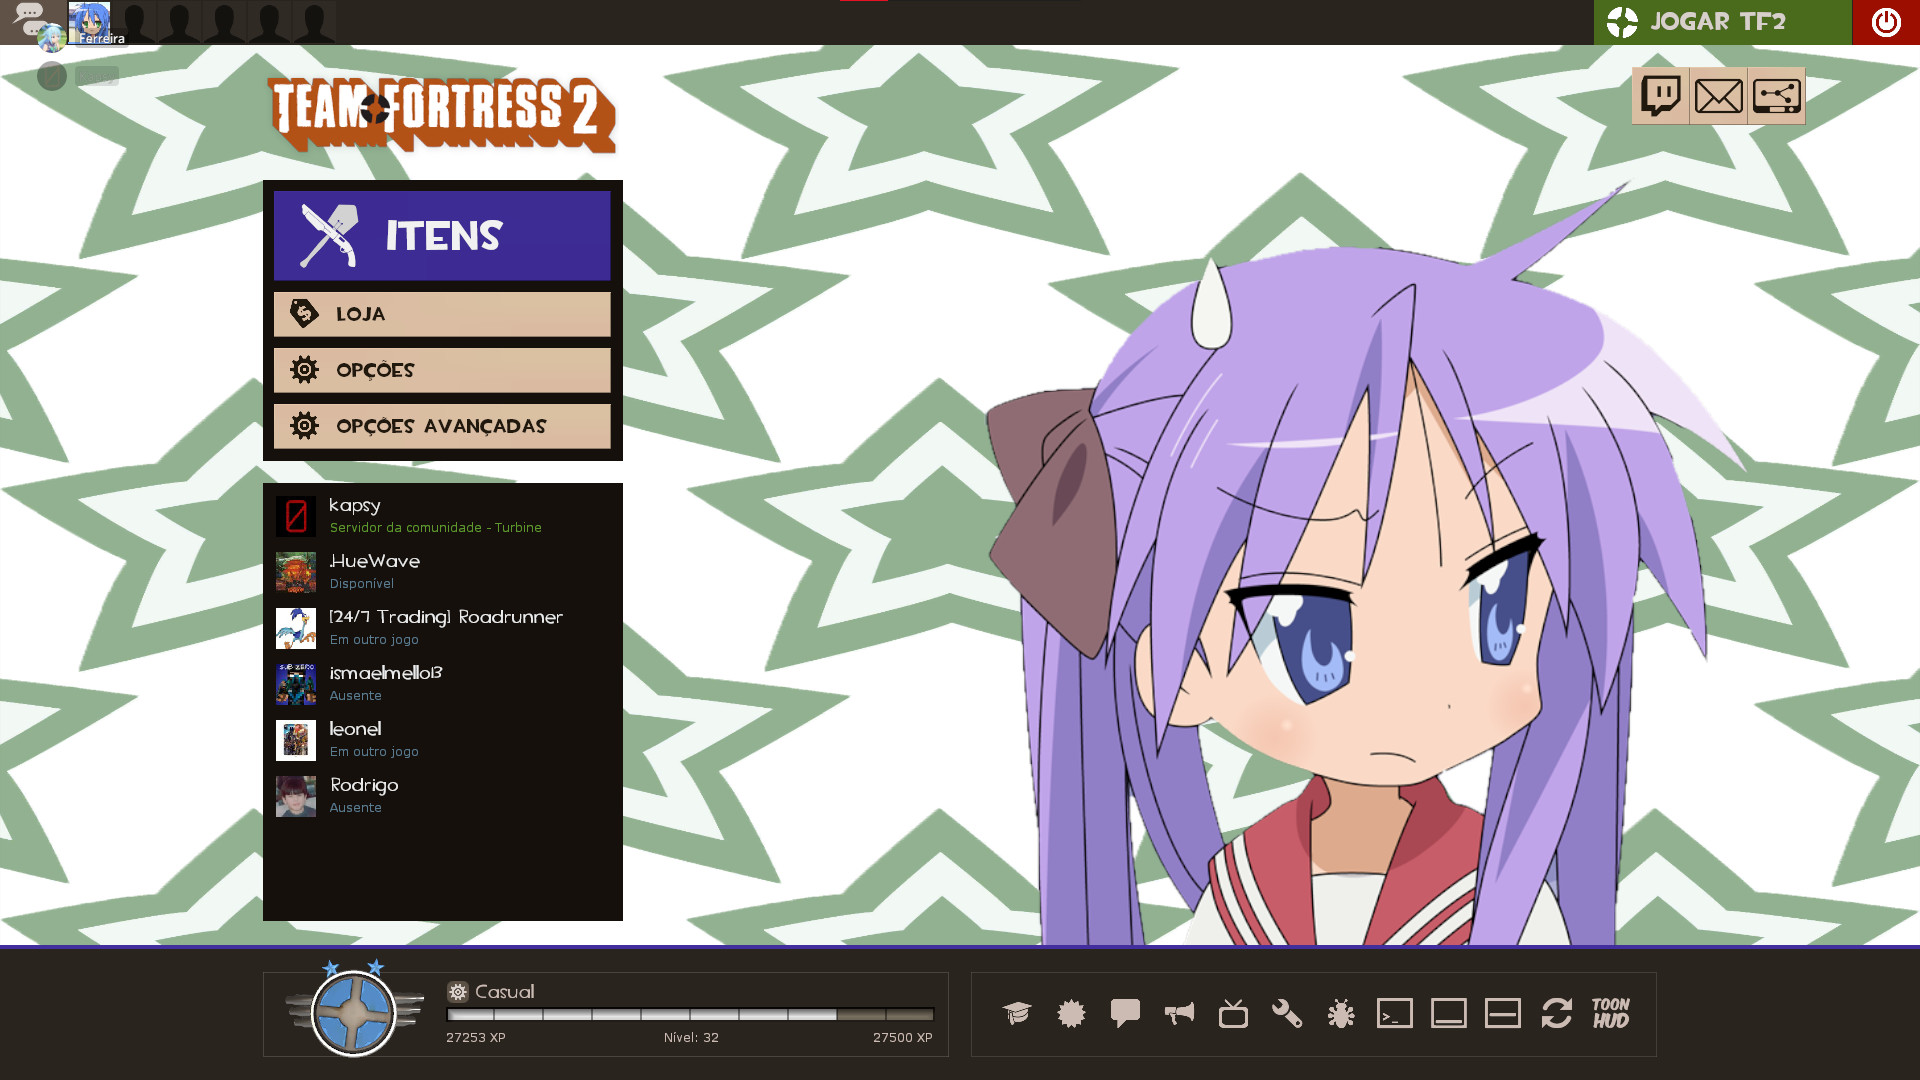This screenshot has width=1920, height=1080.
Task: Select friend Rodrigo in friends list
Action: coord(442,796)
